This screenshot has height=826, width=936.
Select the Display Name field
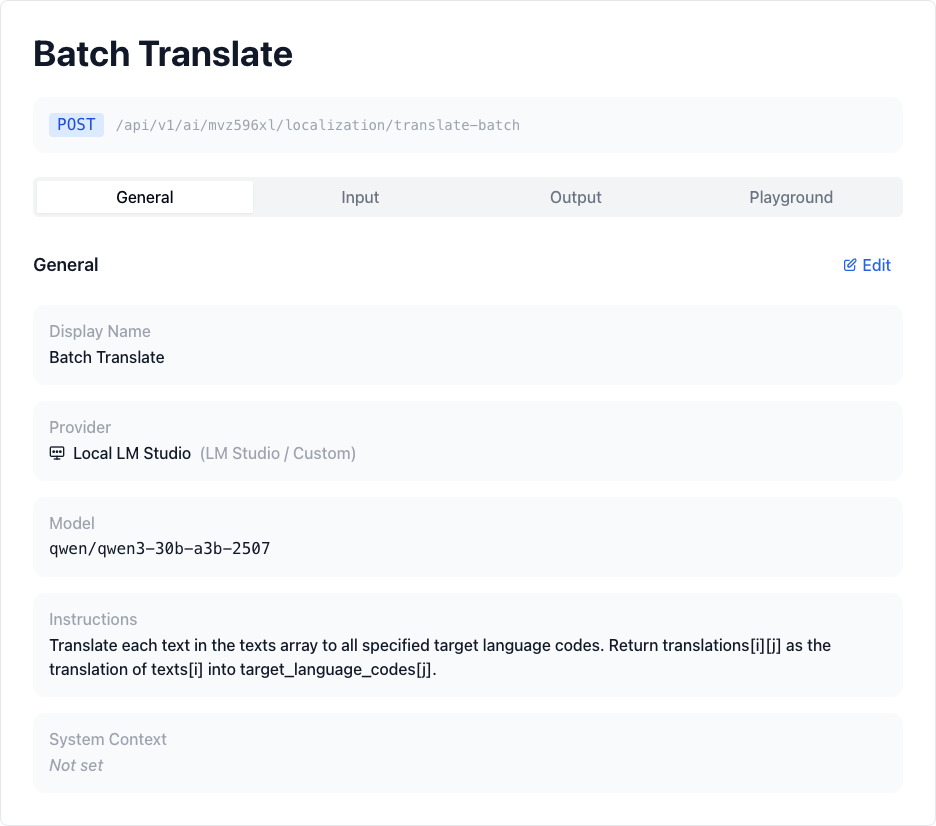point(468,345)
